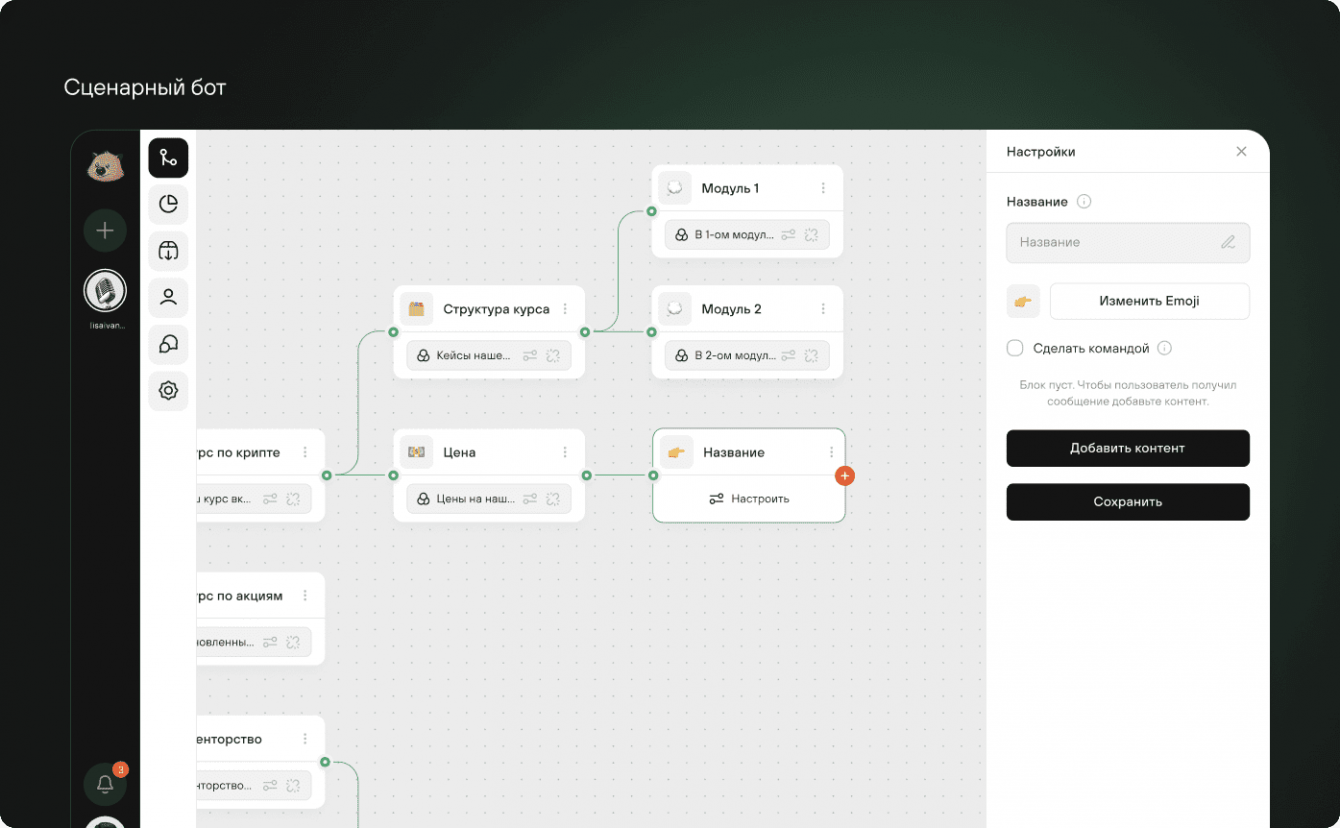Close the Настройки panel
Screen dimensions: 1340x828
(x=1241, y=152)
